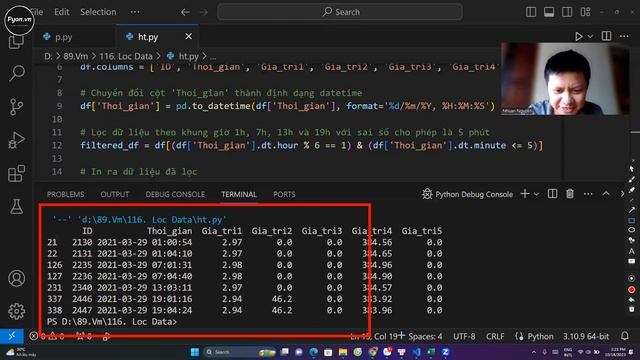Go back with the left arrow
The image size is (640, 360).
click(x=185, y=12)
